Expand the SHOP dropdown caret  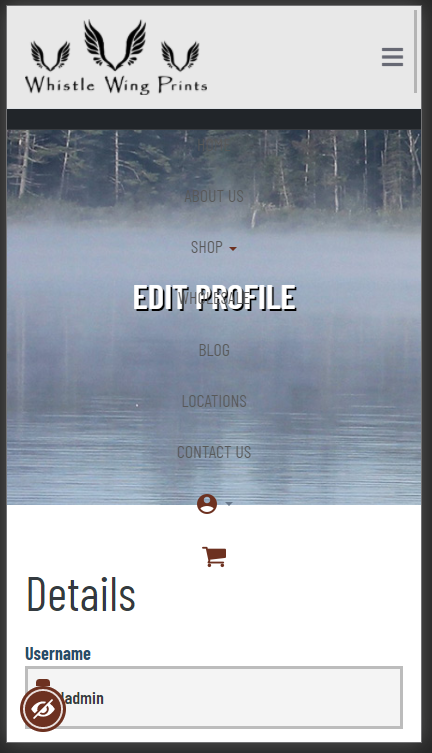(x=233, y=249)
